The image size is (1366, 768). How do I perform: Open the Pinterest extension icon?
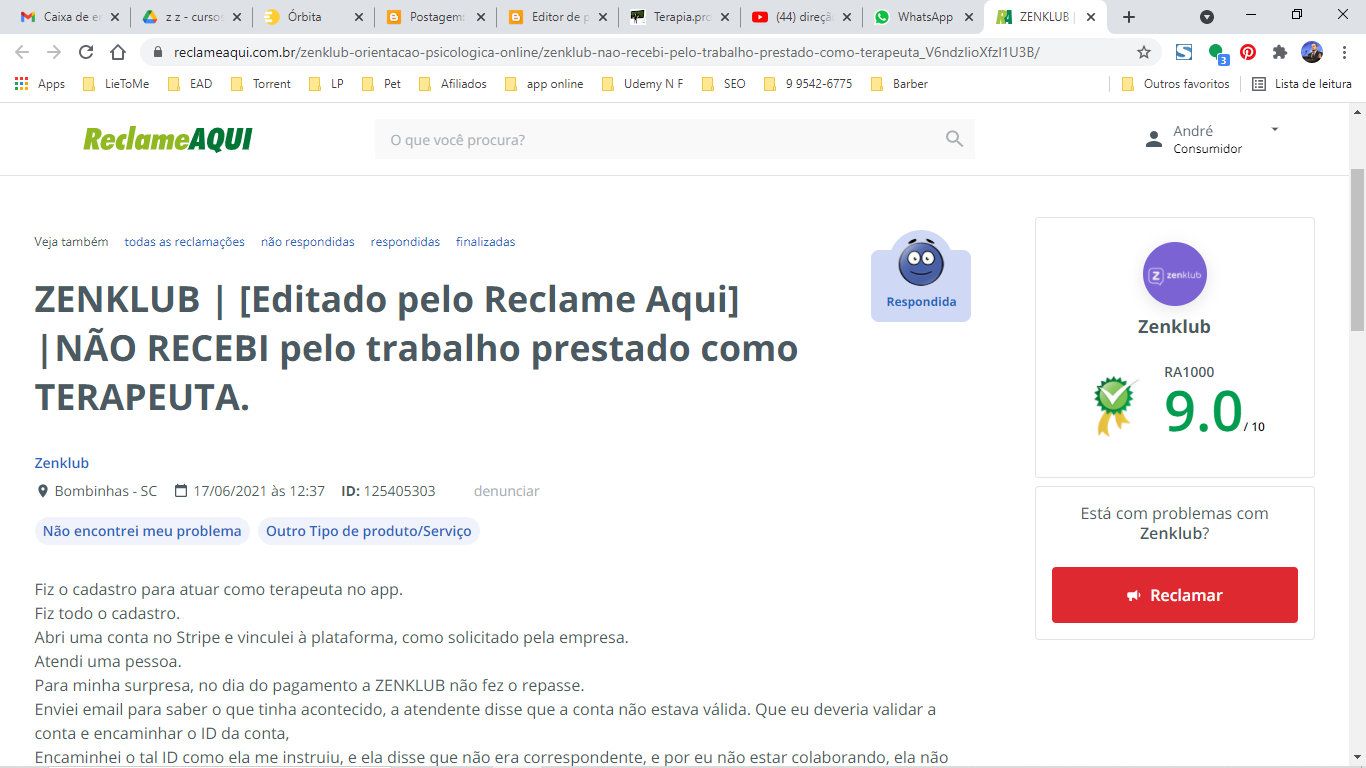click(1248, 52)
